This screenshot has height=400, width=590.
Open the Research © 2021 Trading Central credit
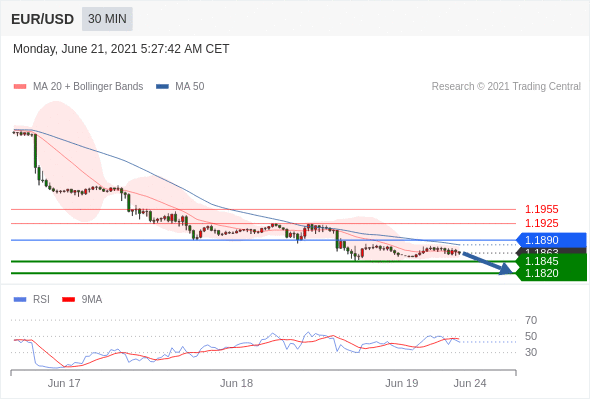506,87
